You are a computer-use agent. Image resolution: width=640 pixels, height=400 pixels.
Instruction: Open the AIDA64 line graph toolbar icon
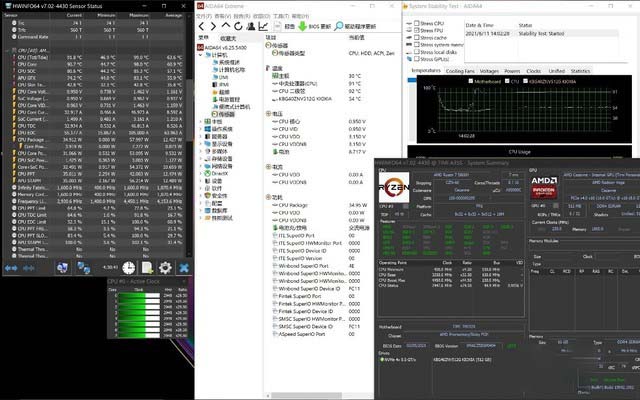pyautogui.click(x=263, y=26)
